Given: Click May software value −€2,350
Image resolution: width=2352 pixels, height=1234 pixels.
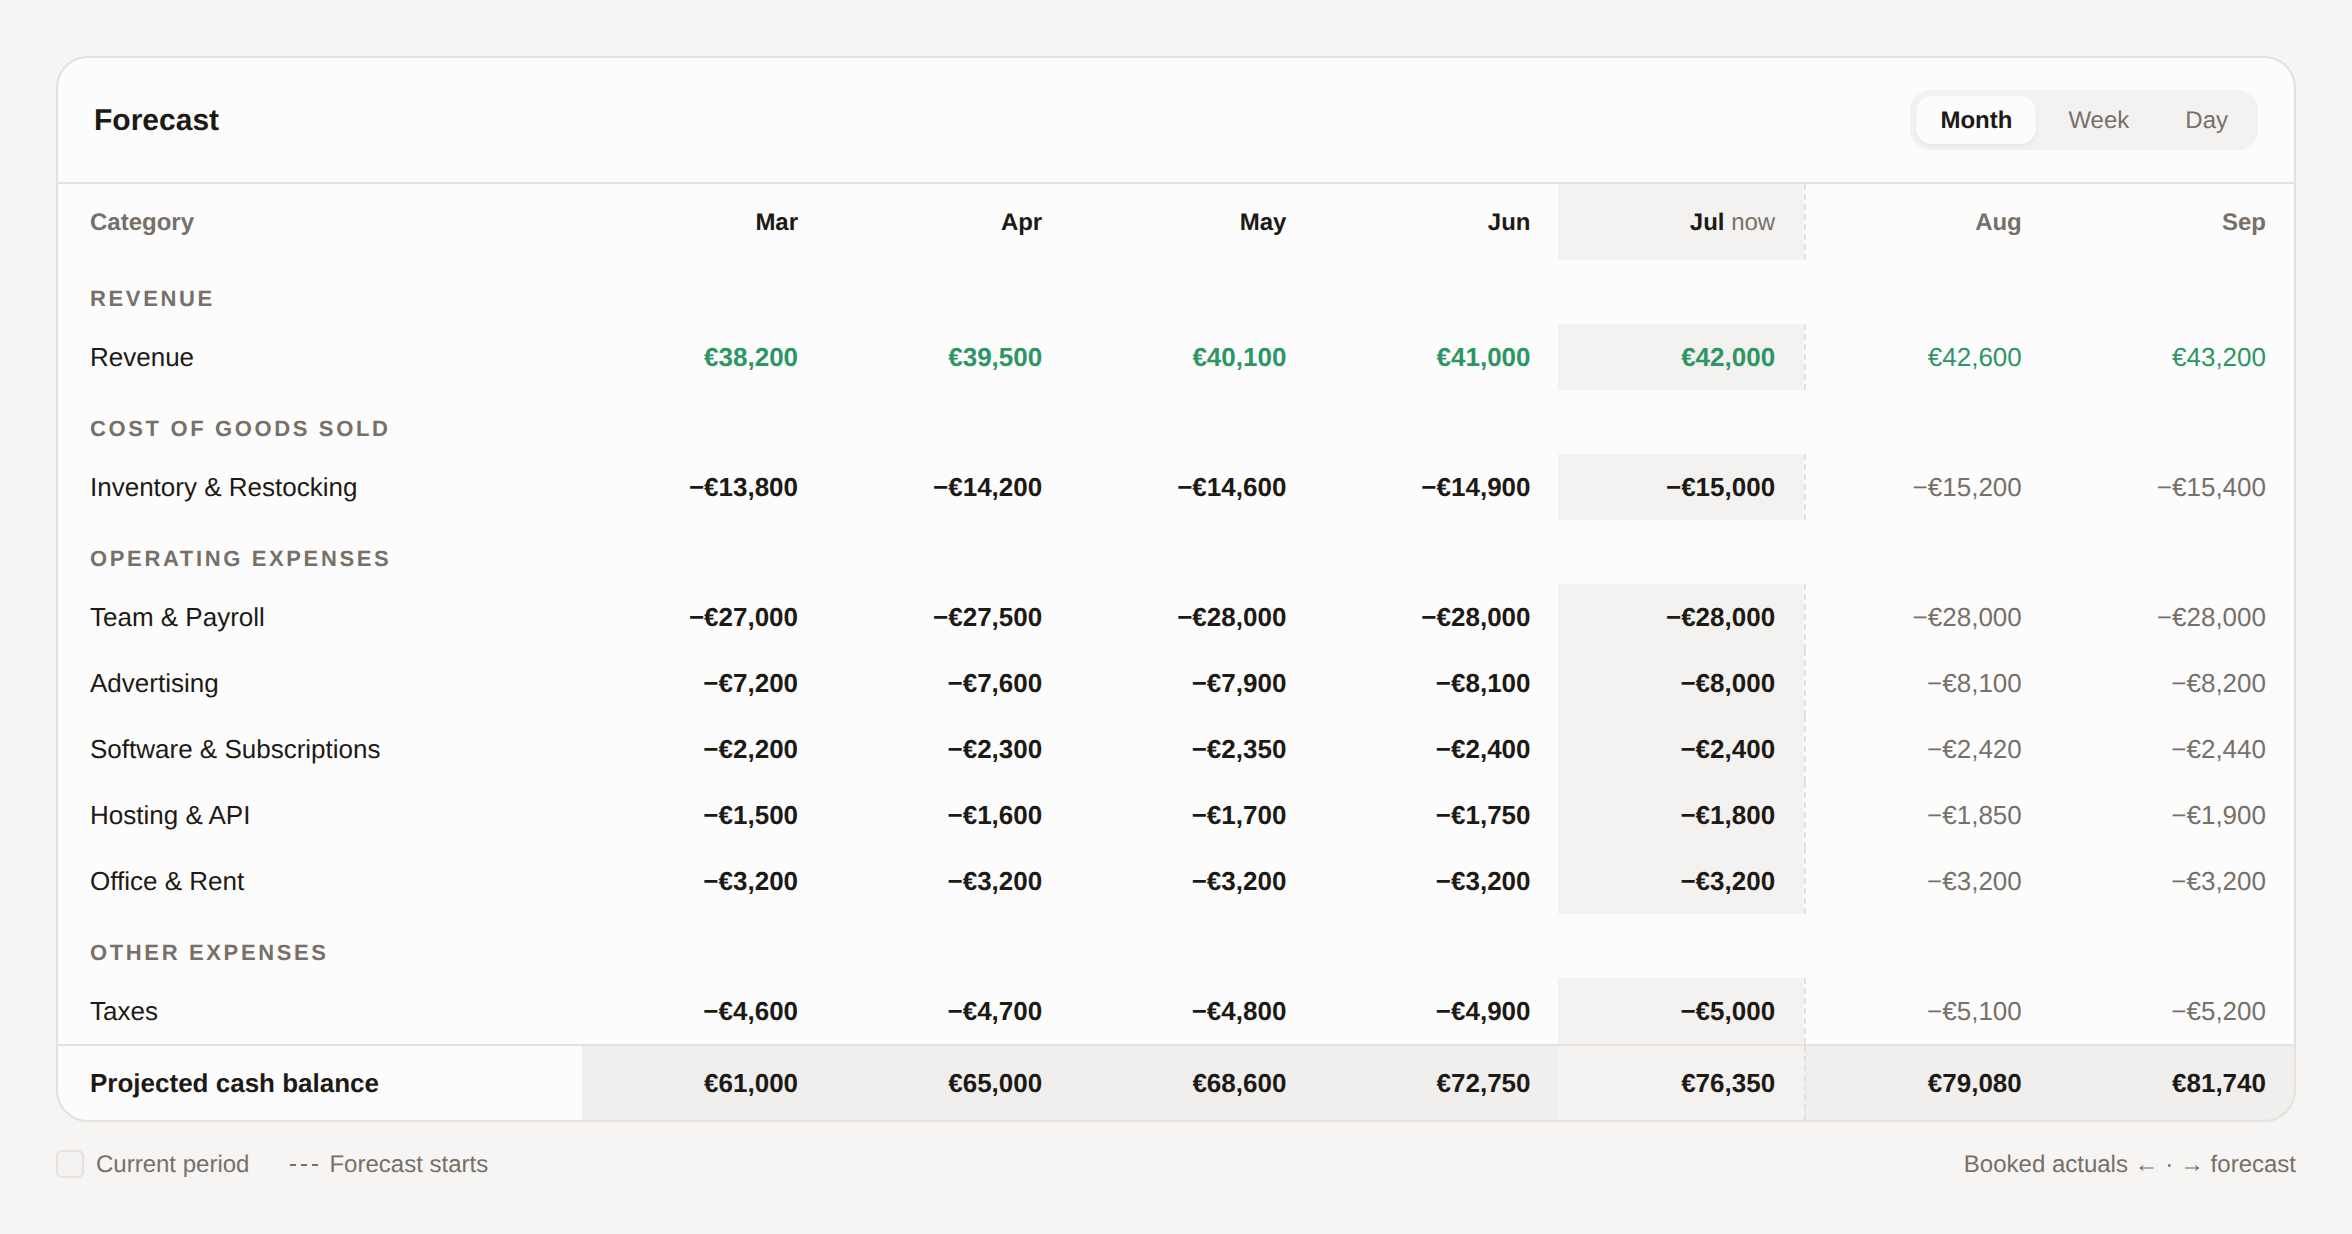Looking at the screenshot, I should pos(1238,749).
